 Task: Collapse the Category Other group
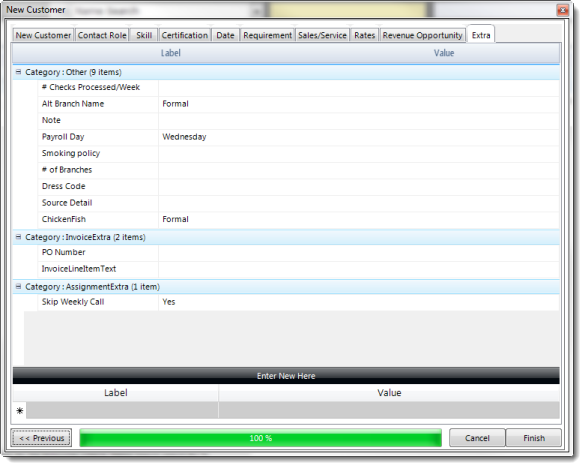18,72
